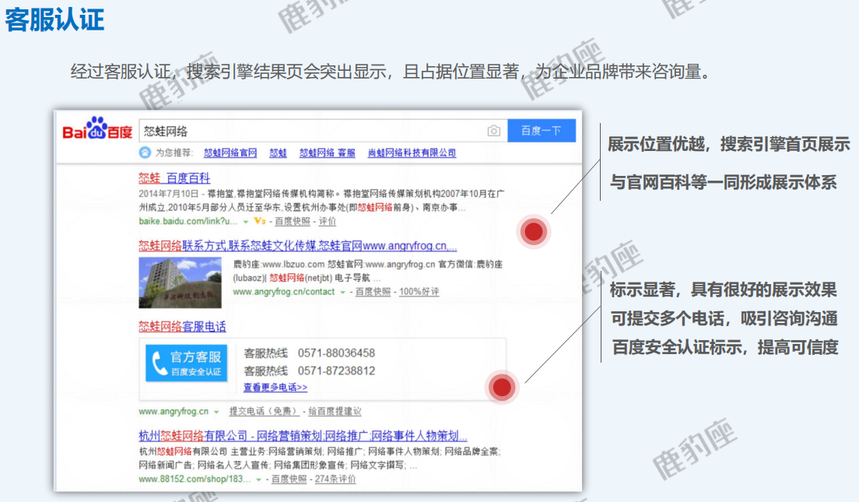The width and height of the screenshot is (859, 502).
Task: Open camera image search icon
Action: (x=494, y=130)
